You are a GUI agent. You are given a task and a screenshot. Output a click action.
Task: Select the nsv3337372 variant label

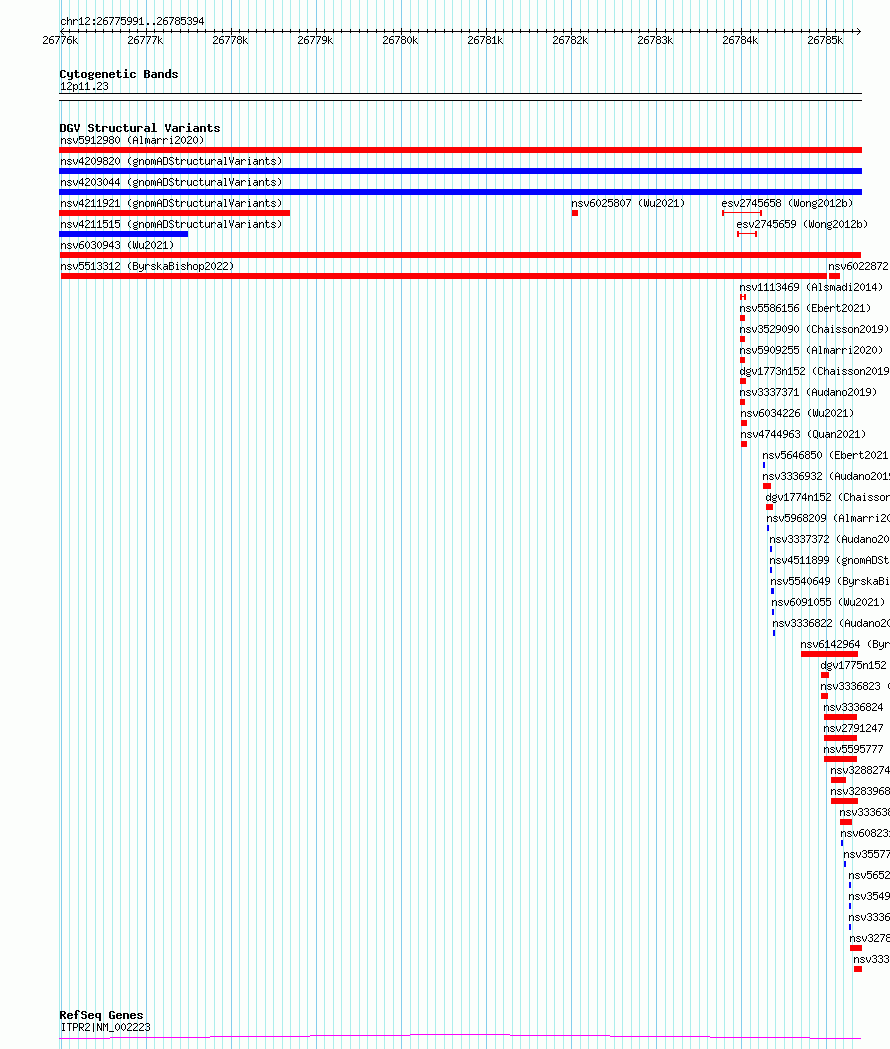[829, 539]
